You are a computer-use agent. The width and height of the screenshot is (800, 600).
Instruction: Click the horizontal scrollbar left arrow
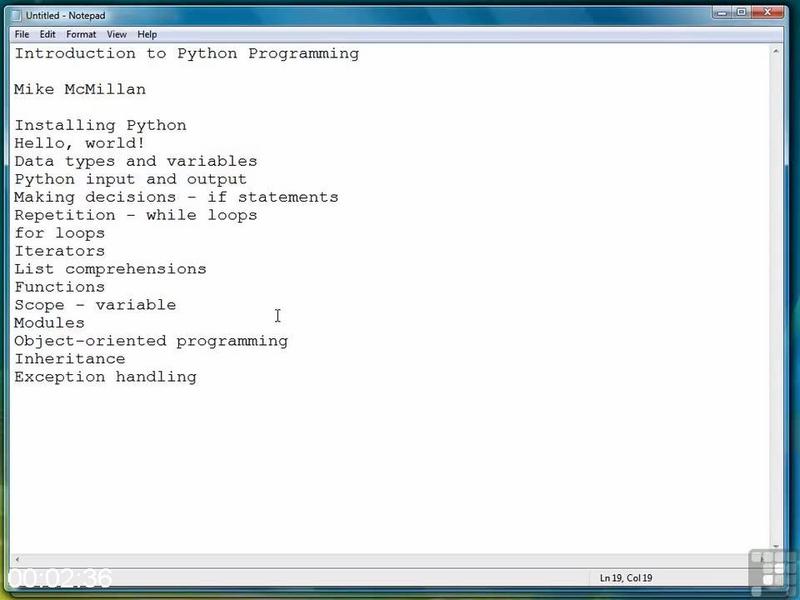pos(17,560)
